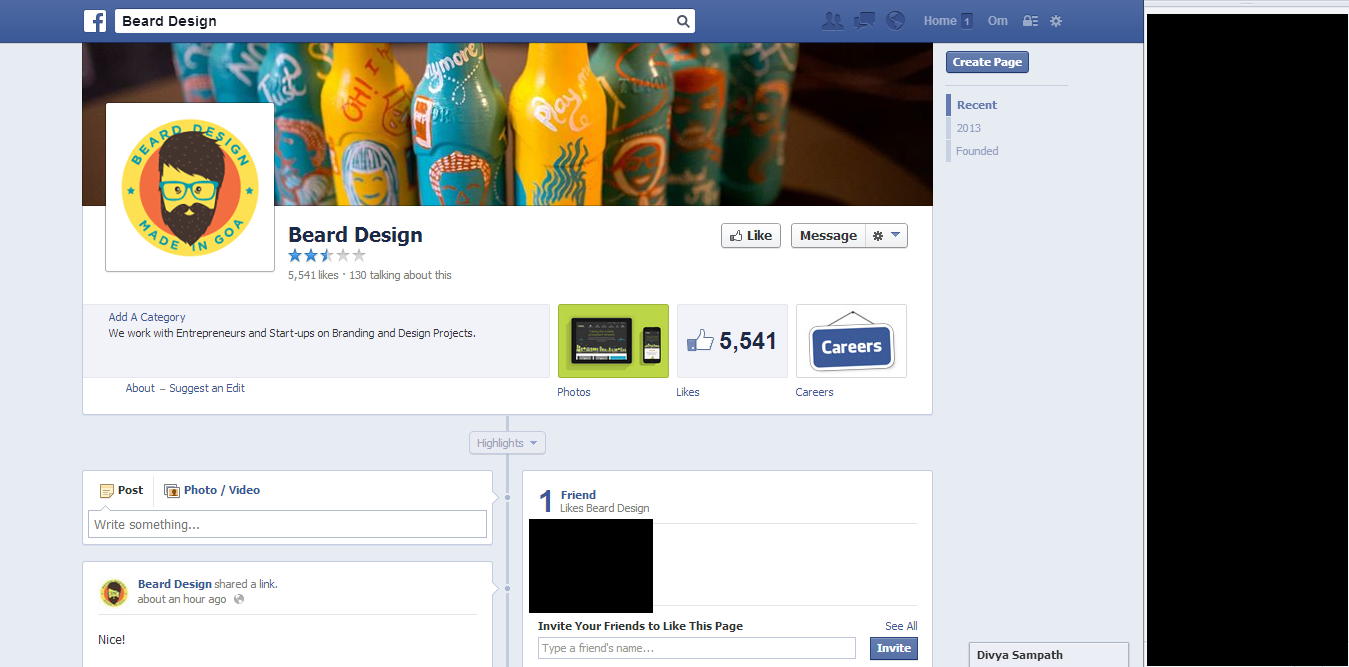Open the Careers app box icon
This screenshot has height=667, width=1349.
click(x=851, y=341)
